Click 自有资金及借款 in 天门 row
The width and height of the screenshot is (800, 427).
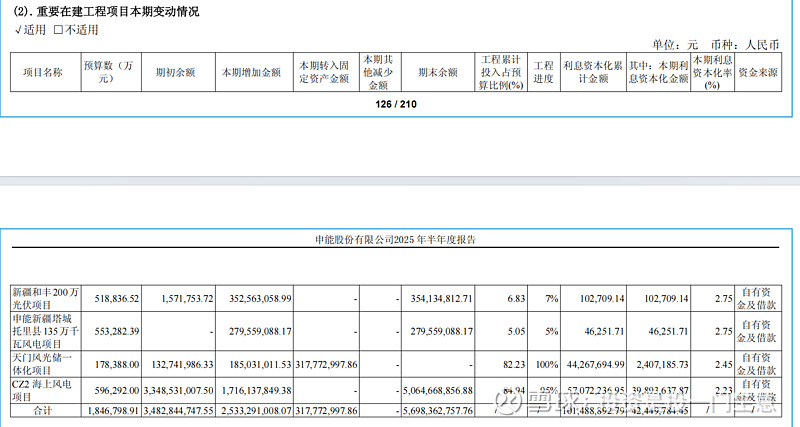[x=756, y=364]
